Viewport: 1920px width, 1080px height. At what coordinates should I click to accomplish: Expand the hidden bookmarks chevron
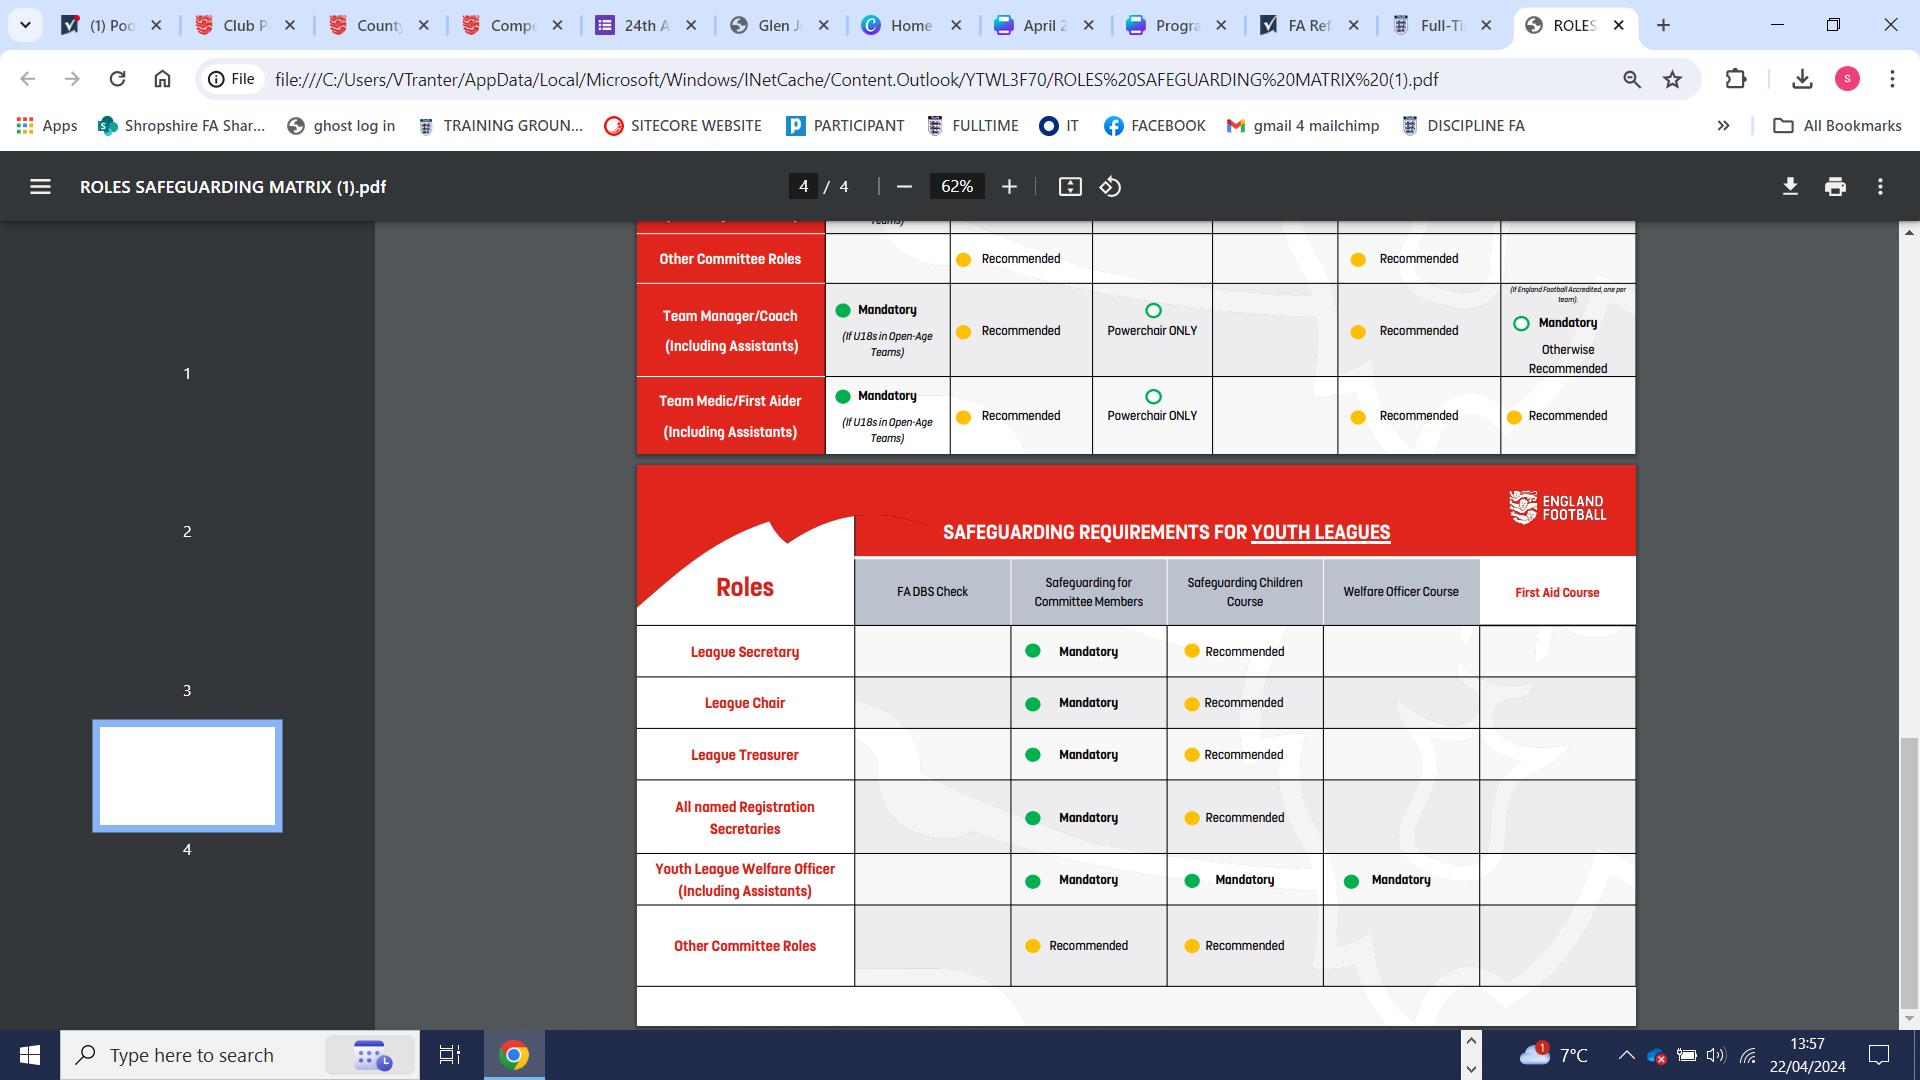[1723, 126]
